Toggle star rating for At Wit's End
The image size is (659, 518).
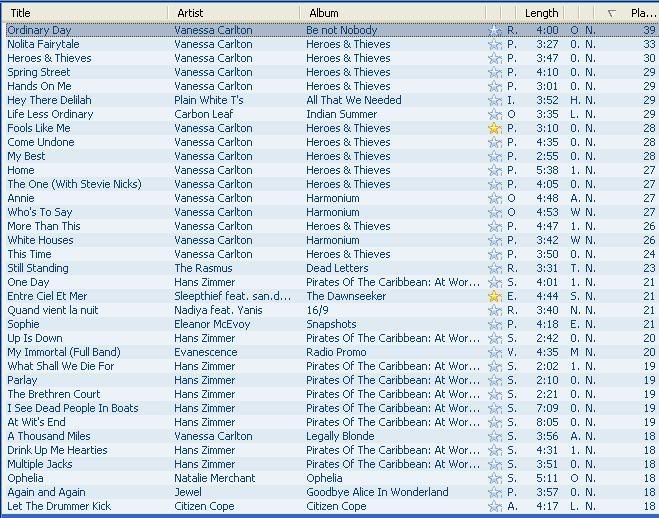pos(495,423)
